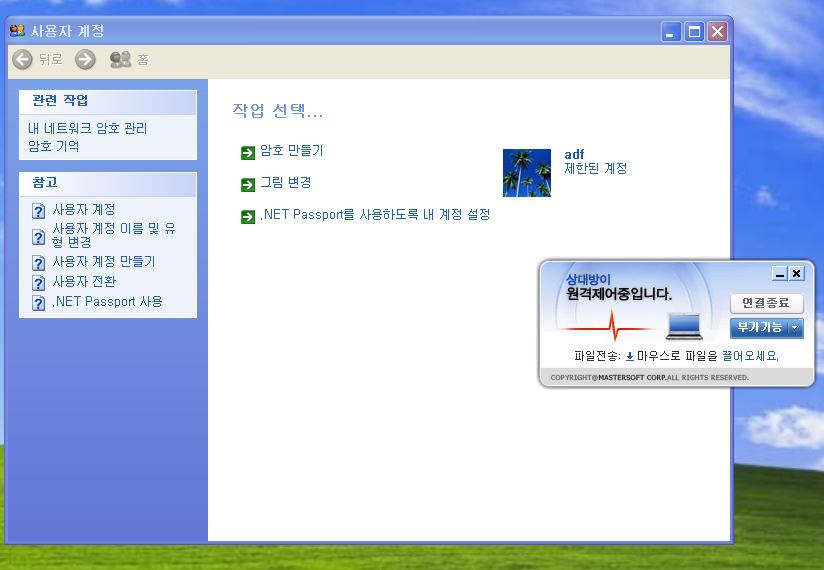The width and height of the screenshot is (824, 570).
Task: Maximize the 사용자 계정 window
Action: click(694, 32)
